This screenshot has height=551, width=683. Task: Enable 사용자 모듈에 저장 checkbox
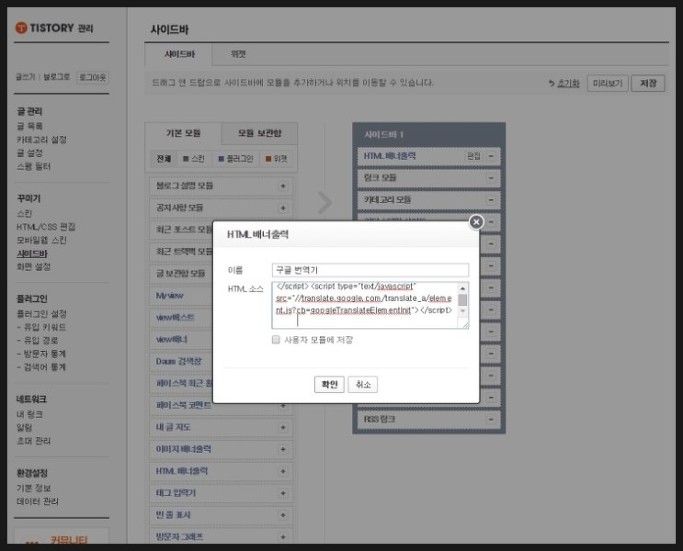(x=276, y=340)
